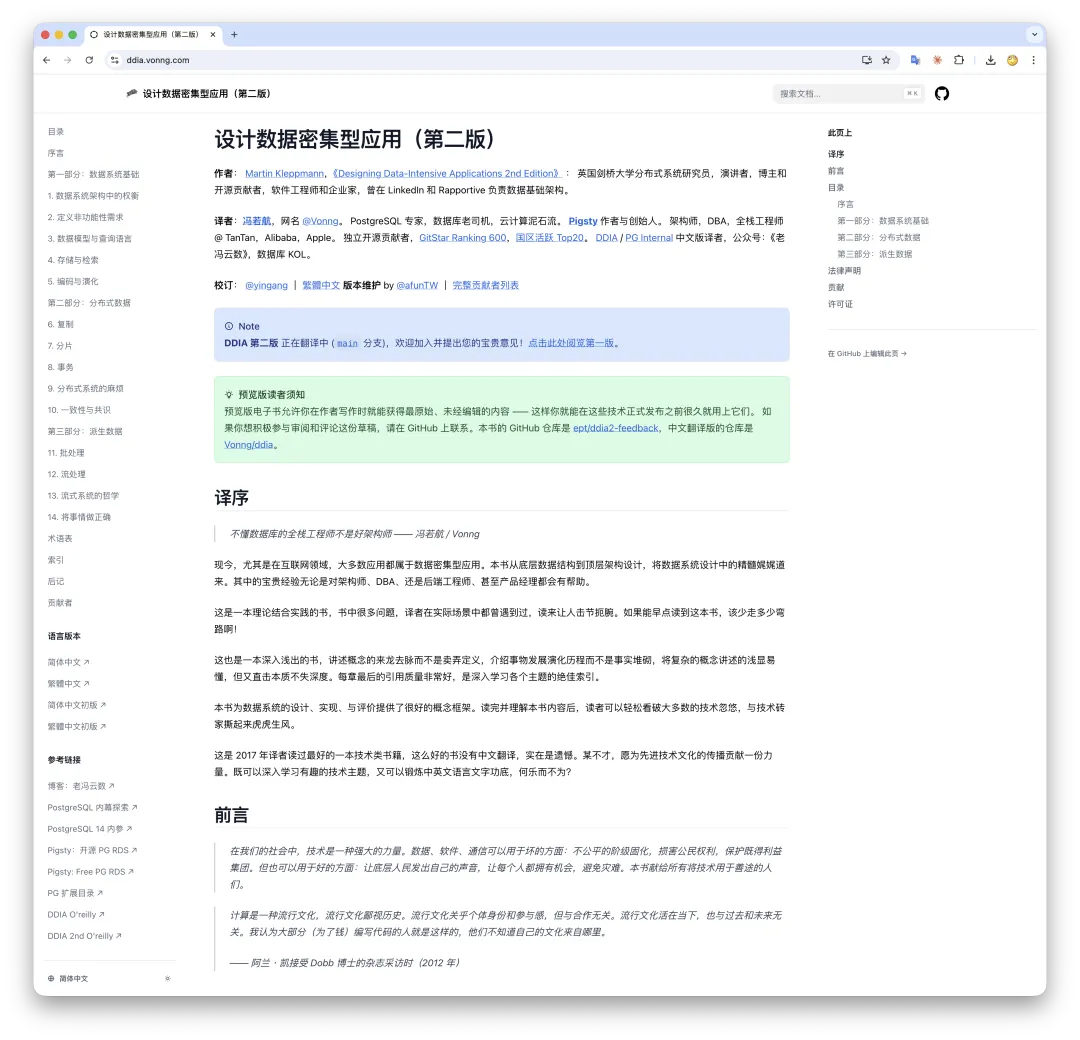Open a new tab with the plus button
The height and width of the screenshot is (1040, 1080).
point(234,33)
